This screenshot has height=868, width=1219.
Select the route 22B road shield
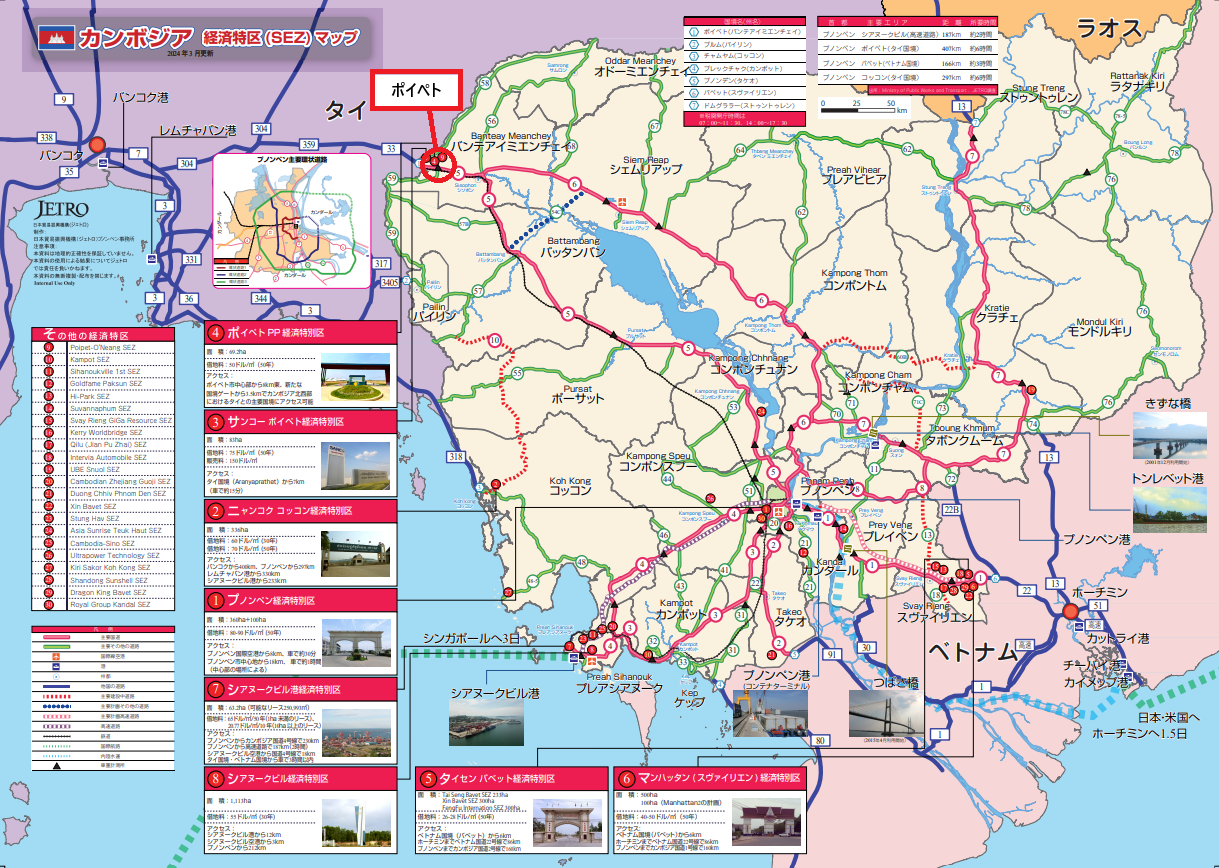point(951,510)
